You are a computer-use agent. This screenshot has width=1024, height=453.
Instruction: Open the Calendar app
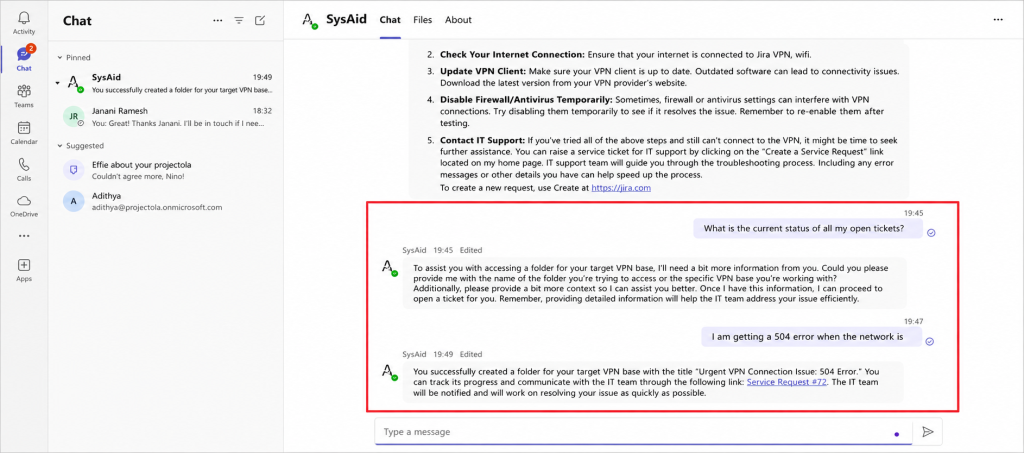(x=24, y=133)
